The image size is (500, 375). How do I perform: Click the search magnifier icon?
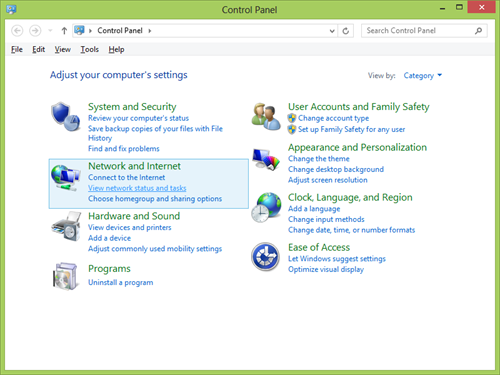478,31
